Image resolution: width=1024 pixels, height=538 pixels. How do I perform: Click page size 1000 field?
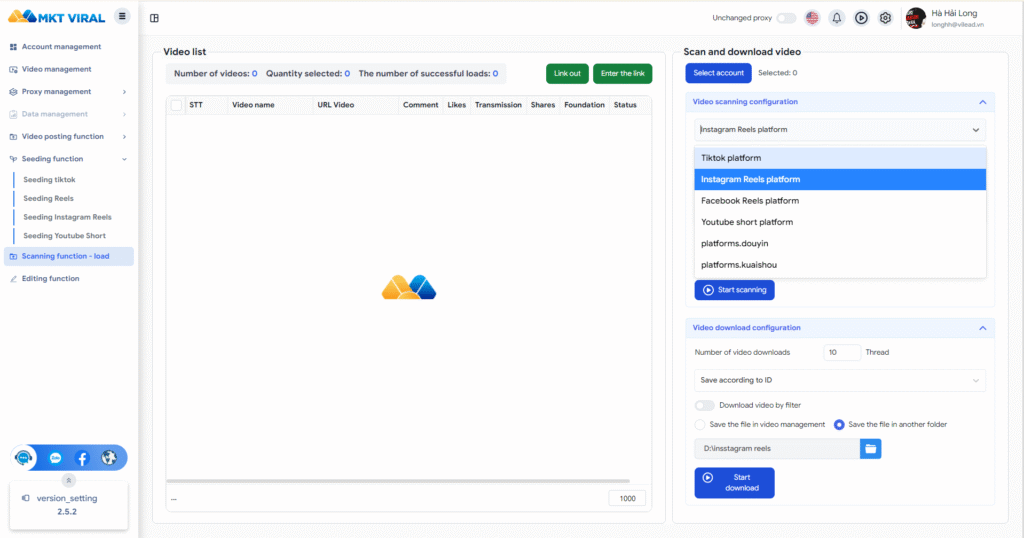click(x=627, y=499)
